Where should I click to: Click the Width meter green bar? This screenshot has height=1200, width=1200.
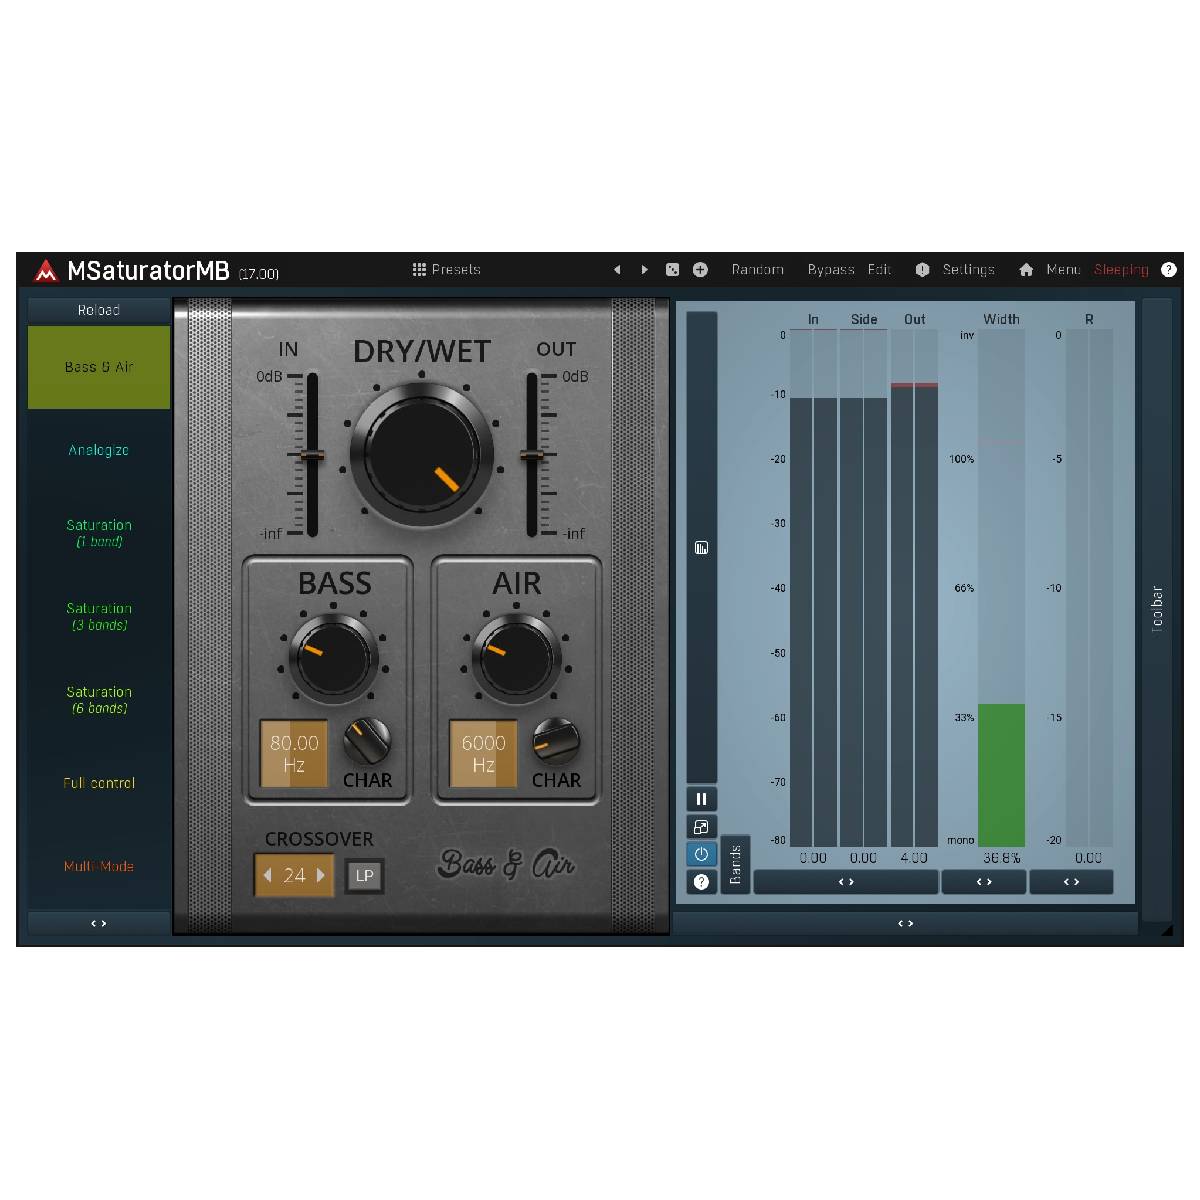[1001, 775]
